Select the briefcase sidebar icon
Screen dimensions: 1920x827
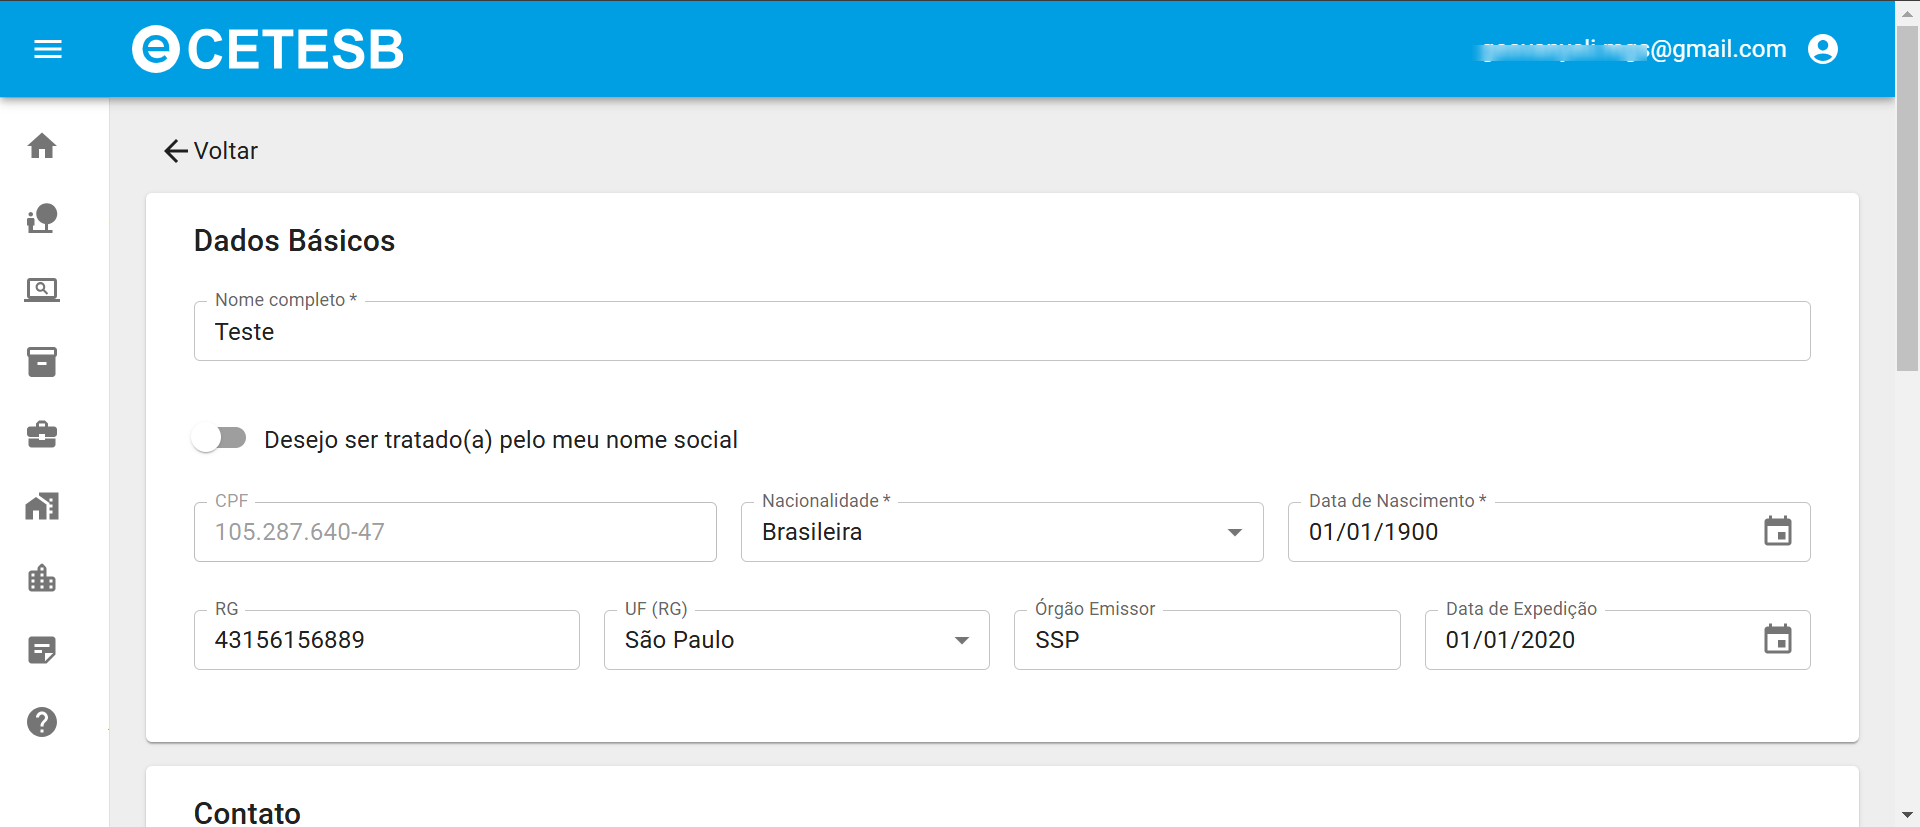[42, 434]
